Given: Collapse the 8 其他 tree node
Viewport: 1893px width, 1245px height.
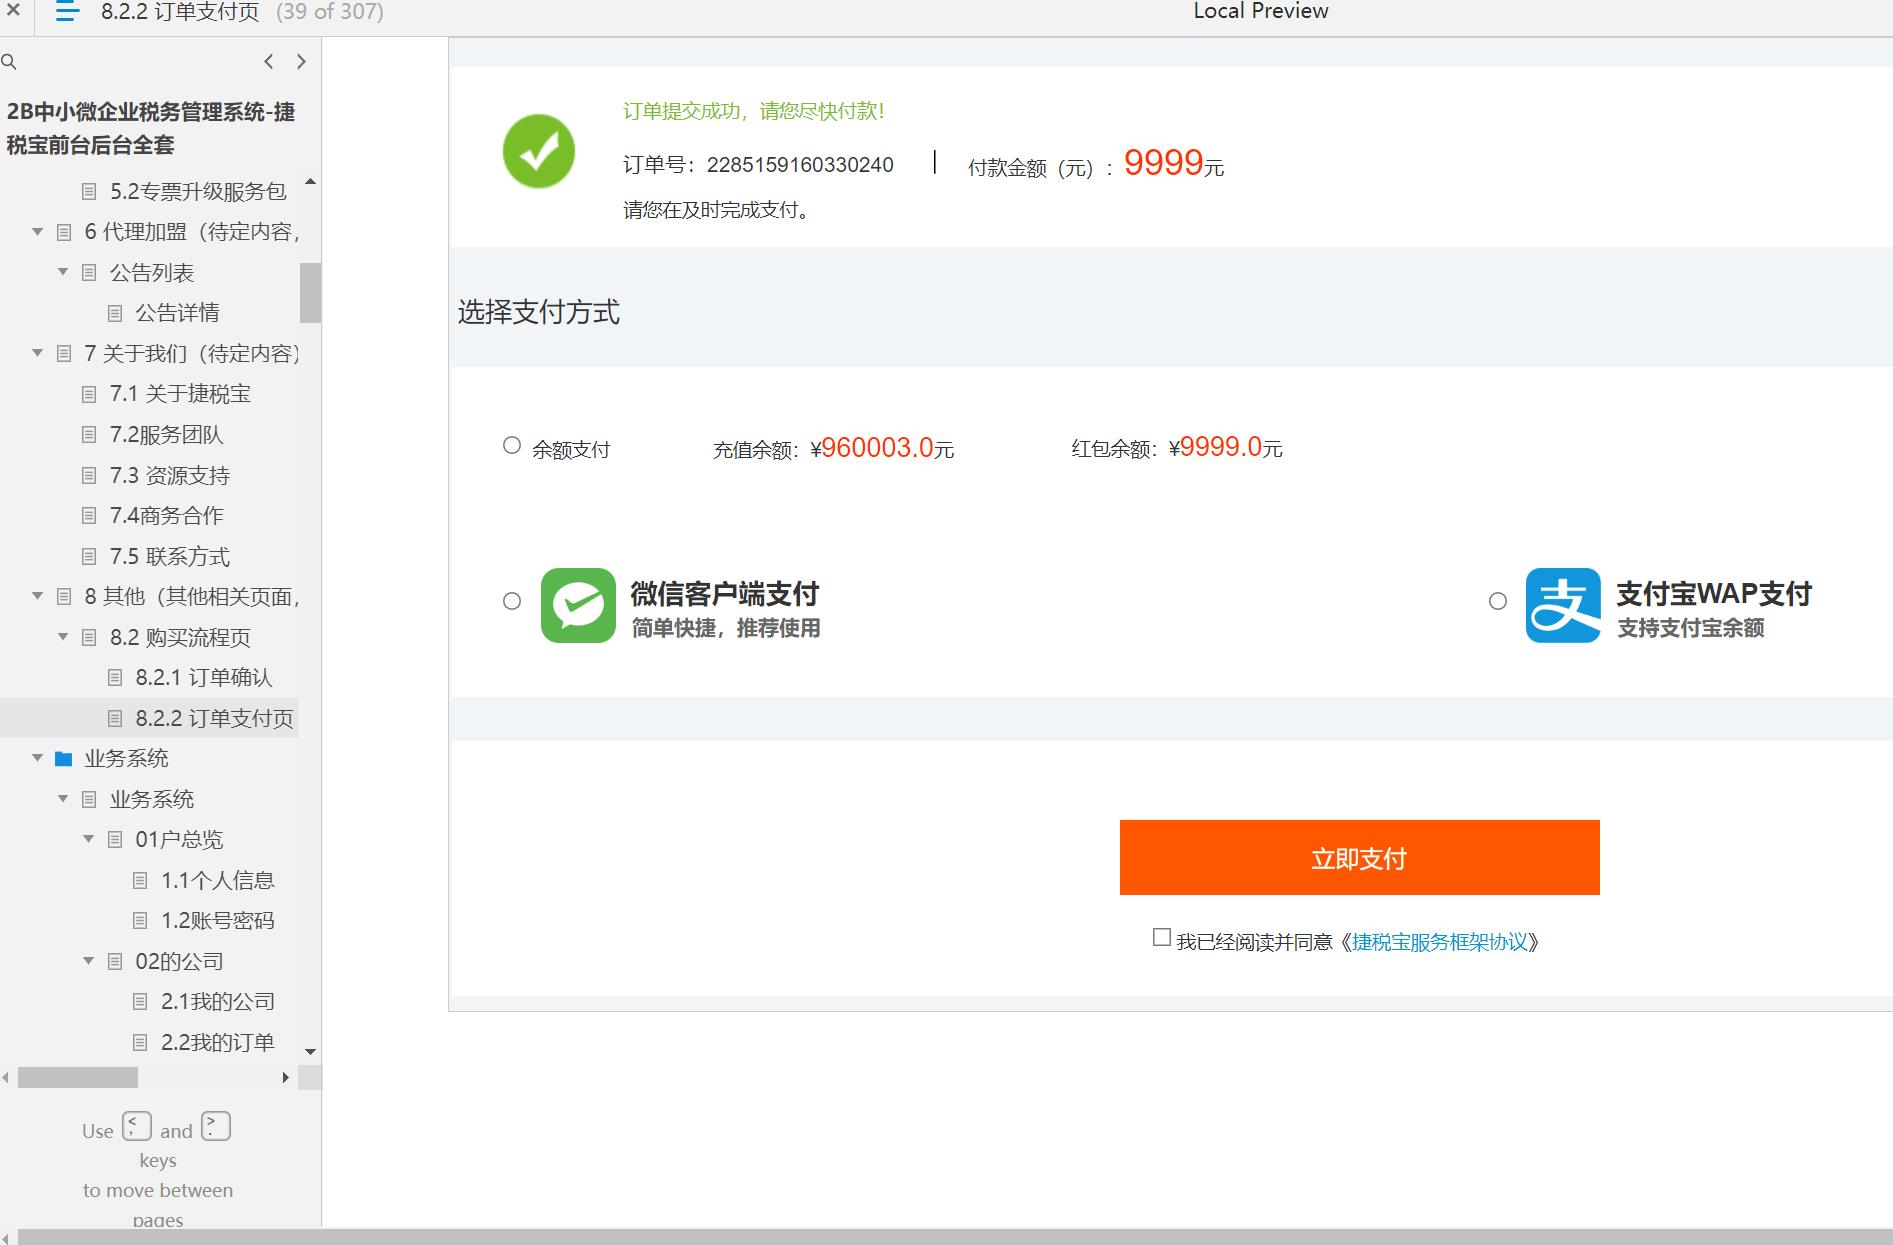Looking at the screenshot, I should pos(38,596).
